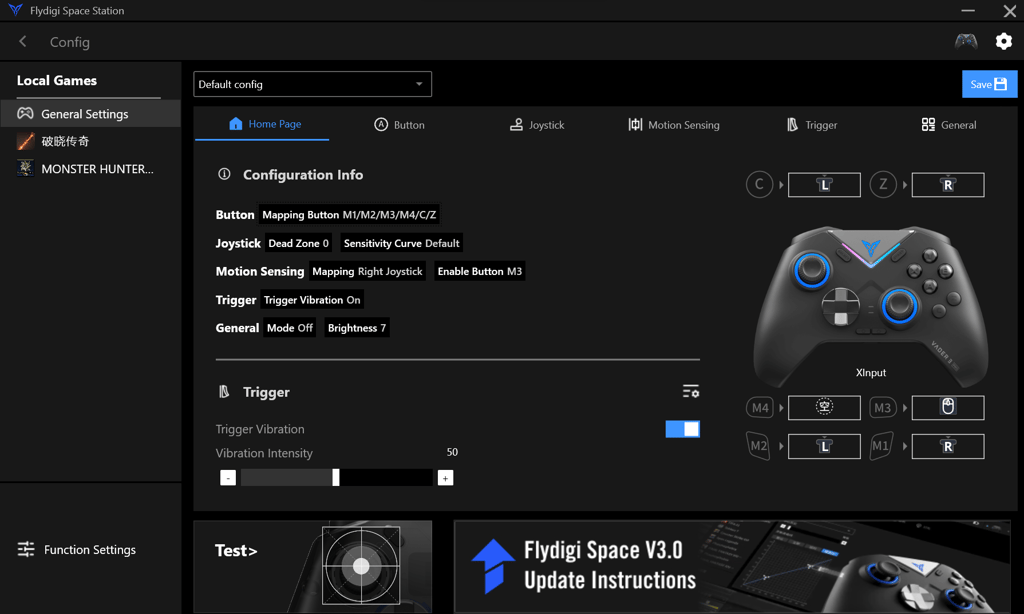Viewport: 1024px width, 614px height.
Task: Click the controller's D-pad
Action: click(x=840, y=306)
